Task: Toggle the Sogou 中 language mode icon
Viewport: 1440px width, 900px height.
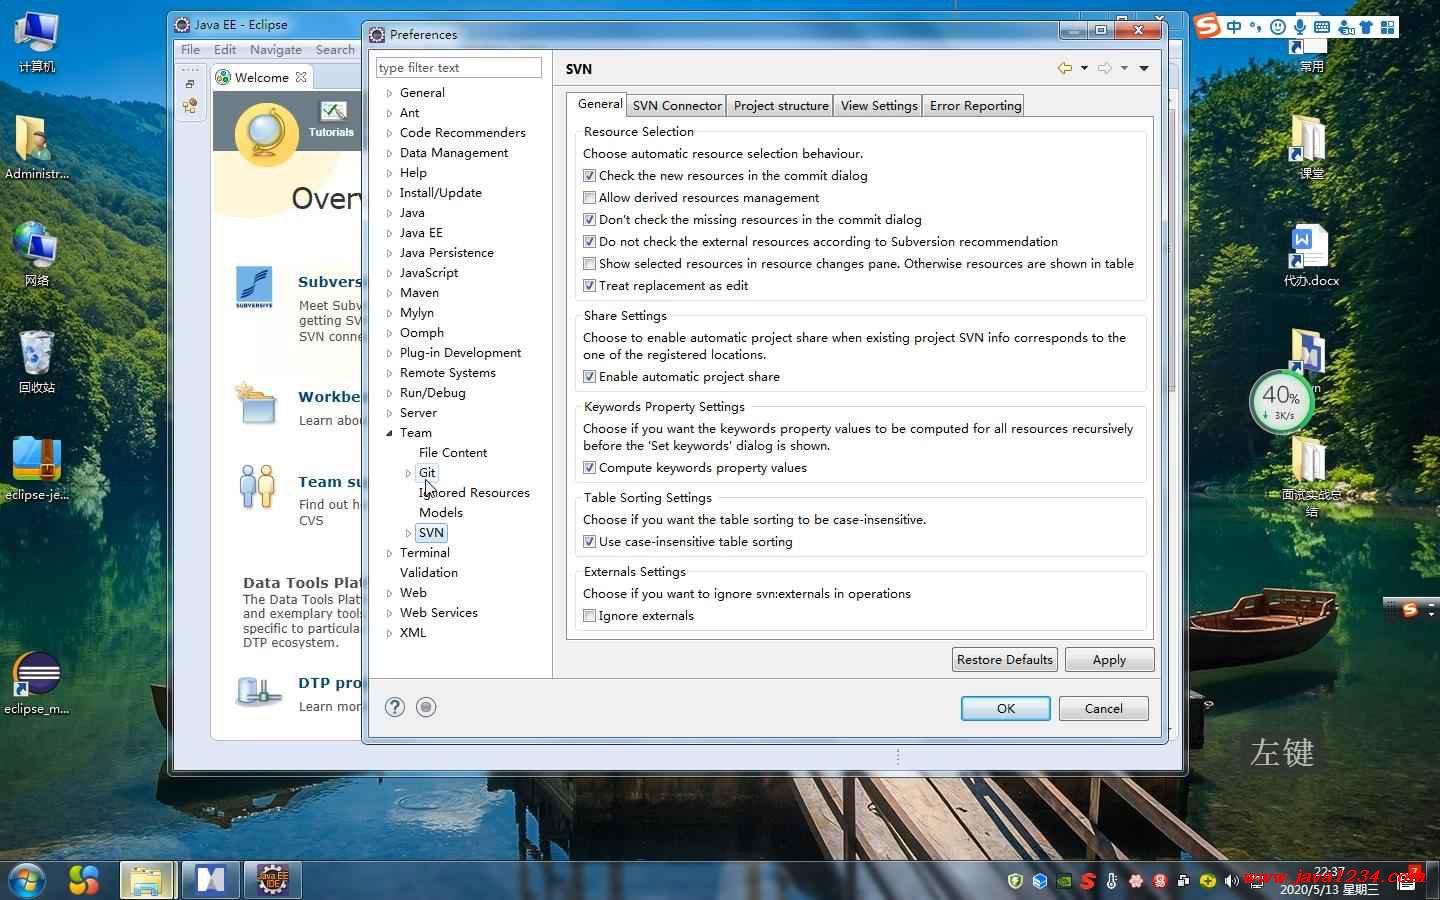Action: tap(1235, 27)
